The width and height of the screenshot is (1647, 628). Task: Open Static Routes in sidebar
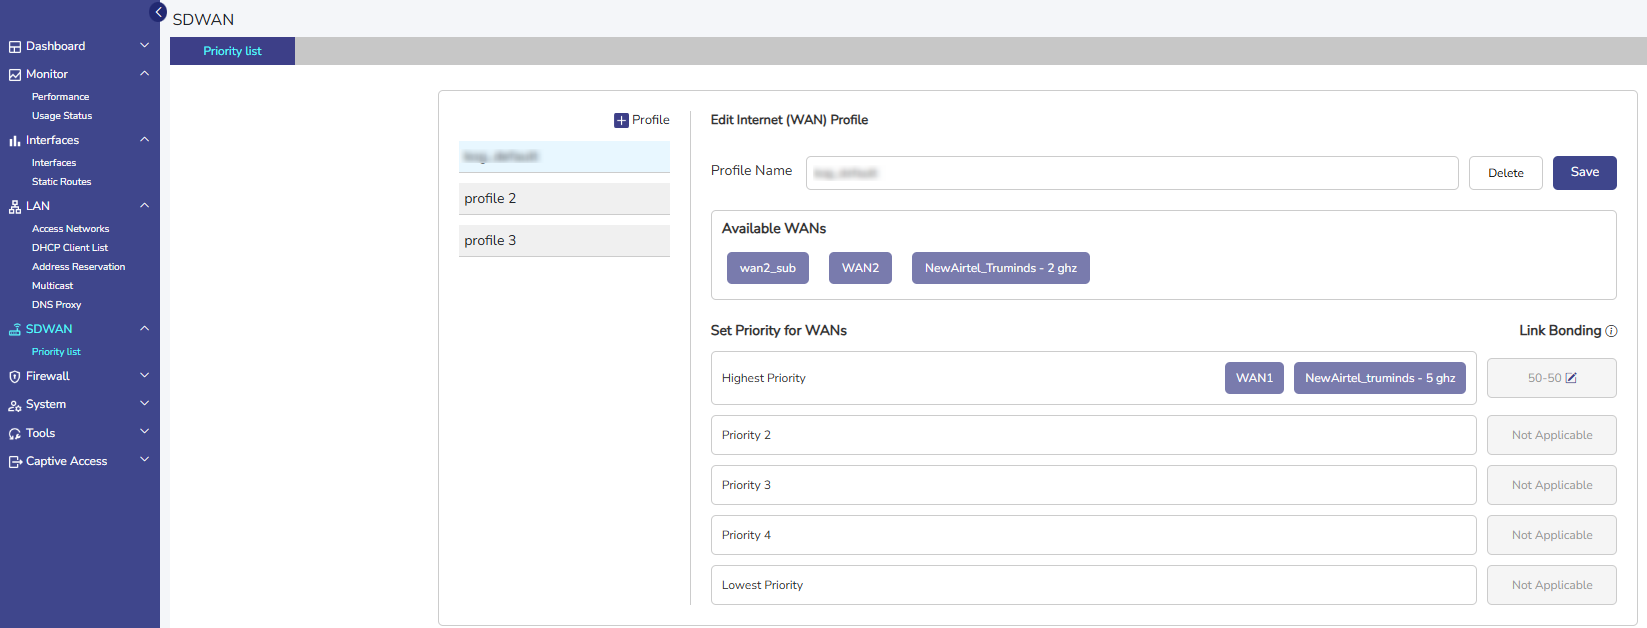click(61, 182)
